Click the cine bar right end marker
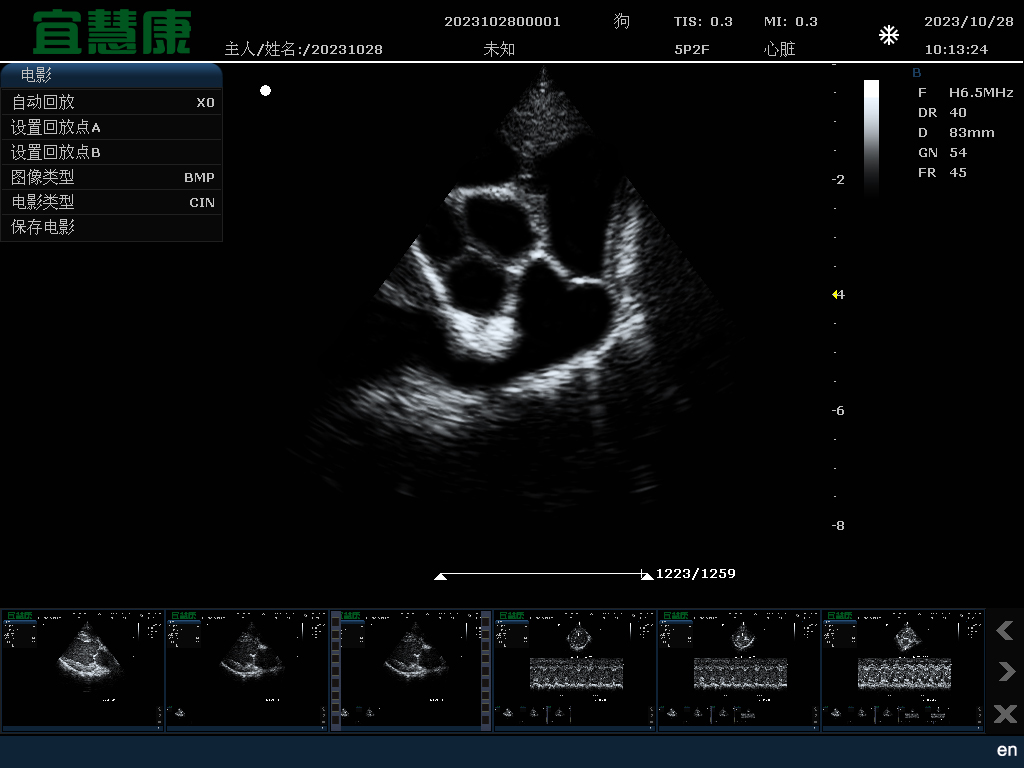The width and height of the screenshot is (1024, 768). pyautogui.click(x=646, y=575)
